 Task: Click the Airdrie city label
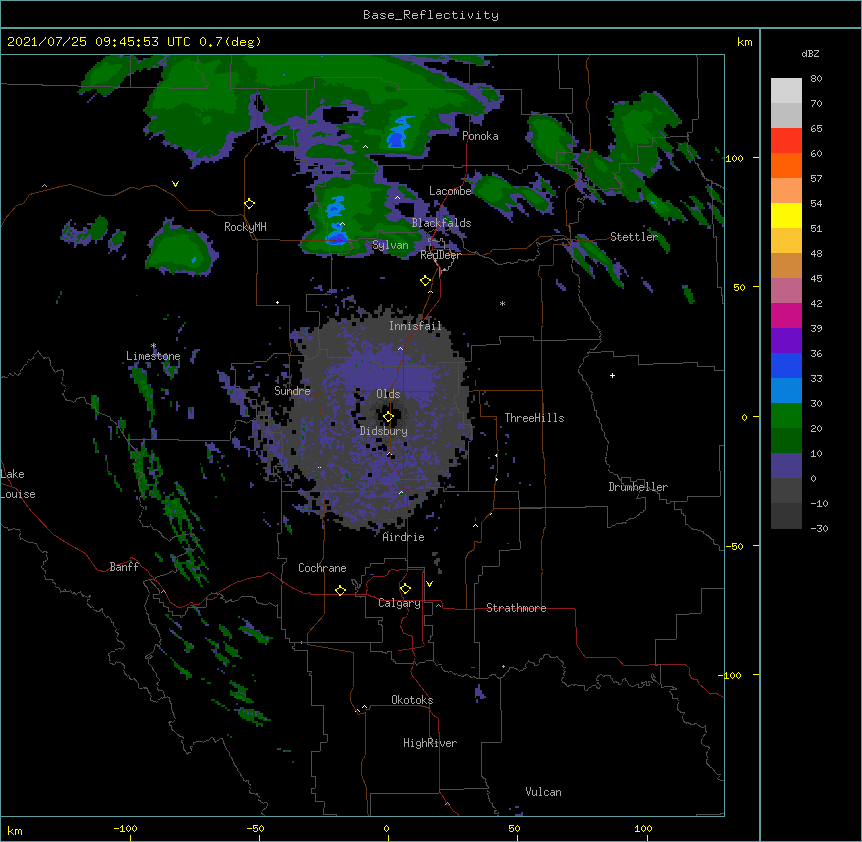(x=404, y=537)
